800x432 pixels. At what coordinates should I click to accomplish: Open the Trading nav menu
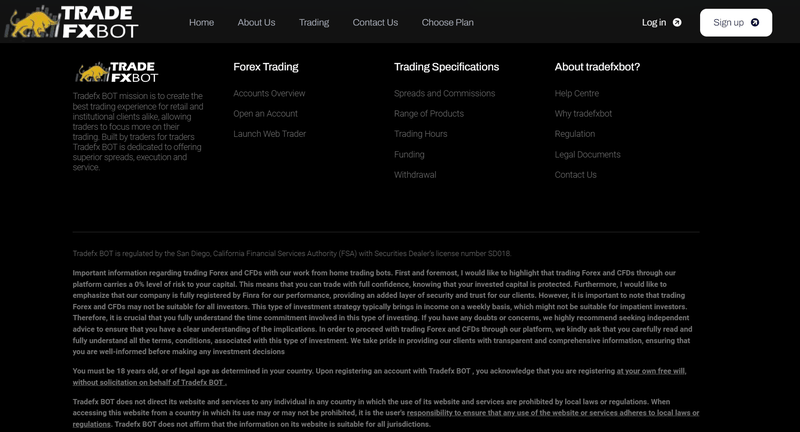pyautogui.click(x=314, y=22)
